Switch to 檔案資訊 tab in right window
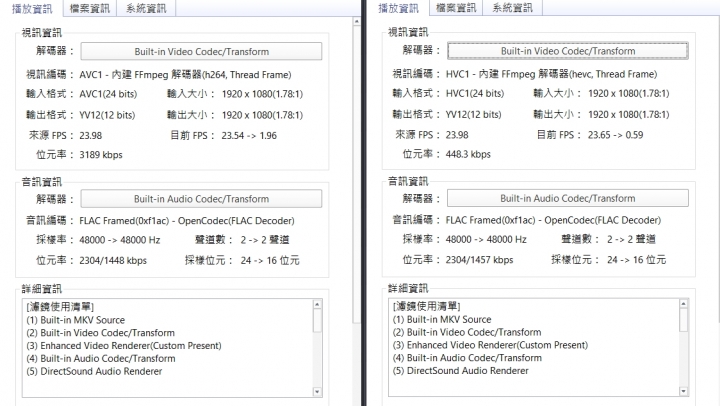This screenshot has width=720, height=406. tap(456, 8)
